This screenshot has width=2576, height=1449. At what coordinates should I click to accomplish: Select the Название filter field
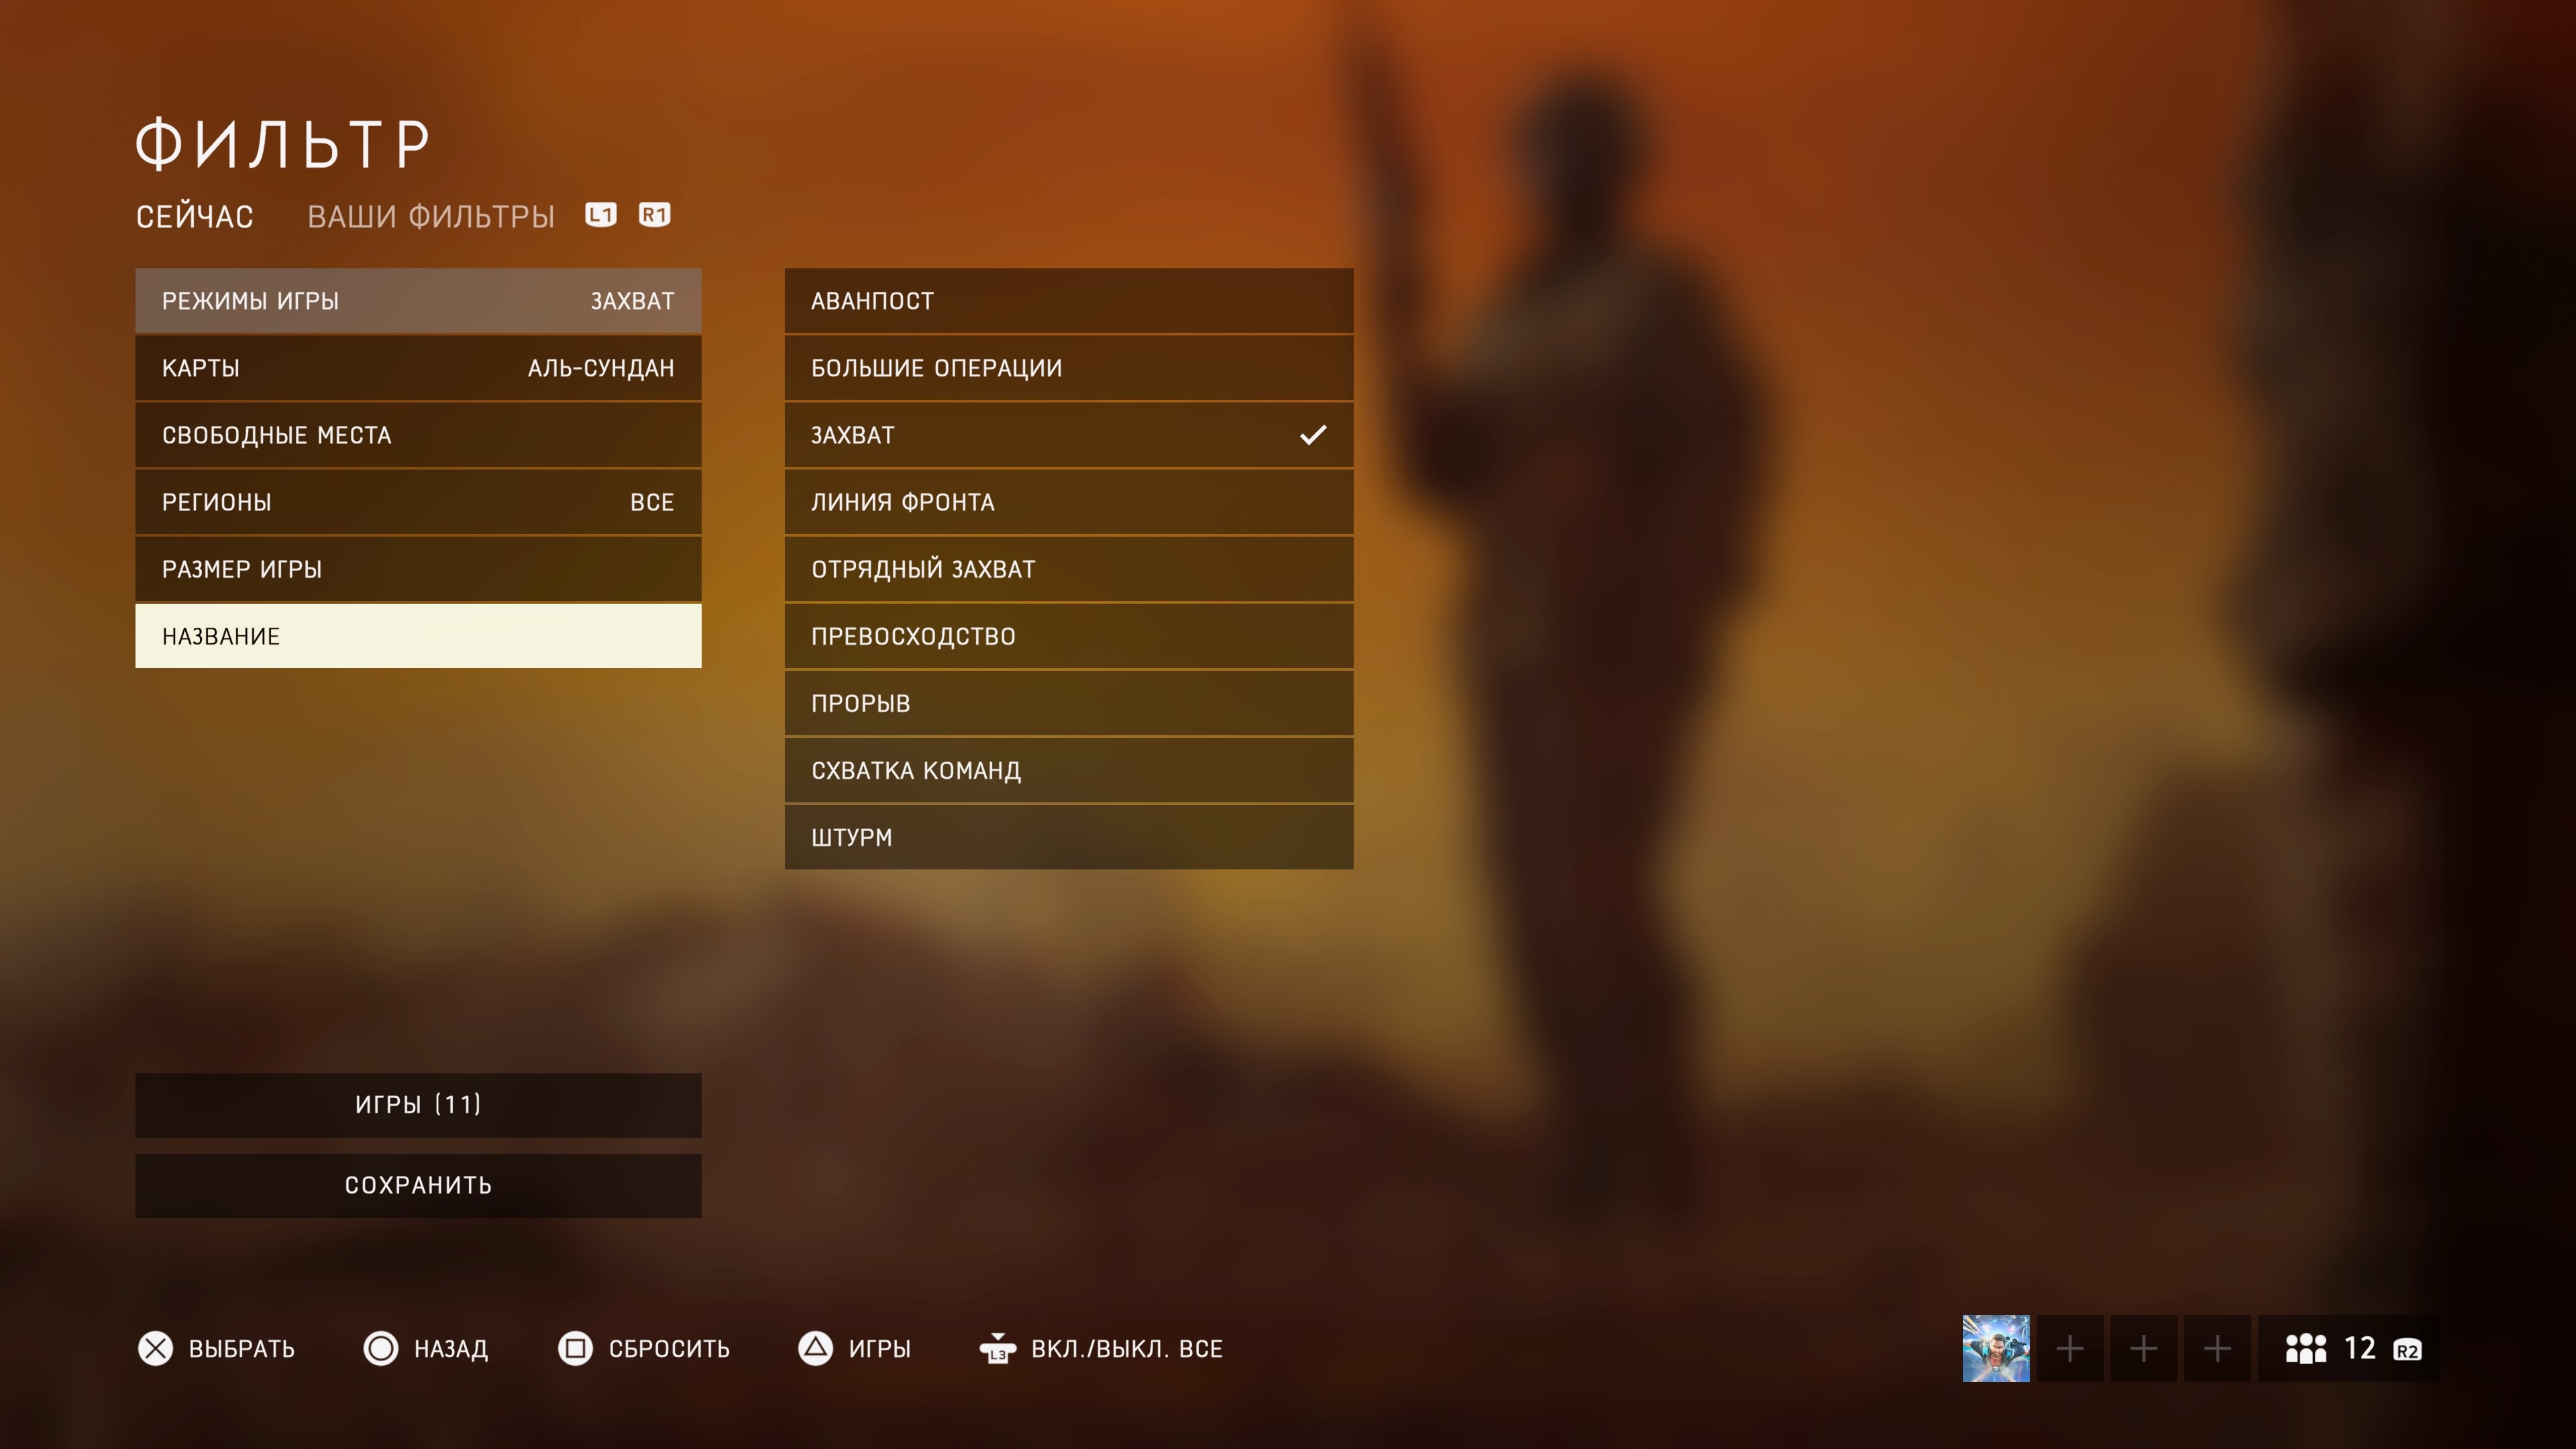418,636
